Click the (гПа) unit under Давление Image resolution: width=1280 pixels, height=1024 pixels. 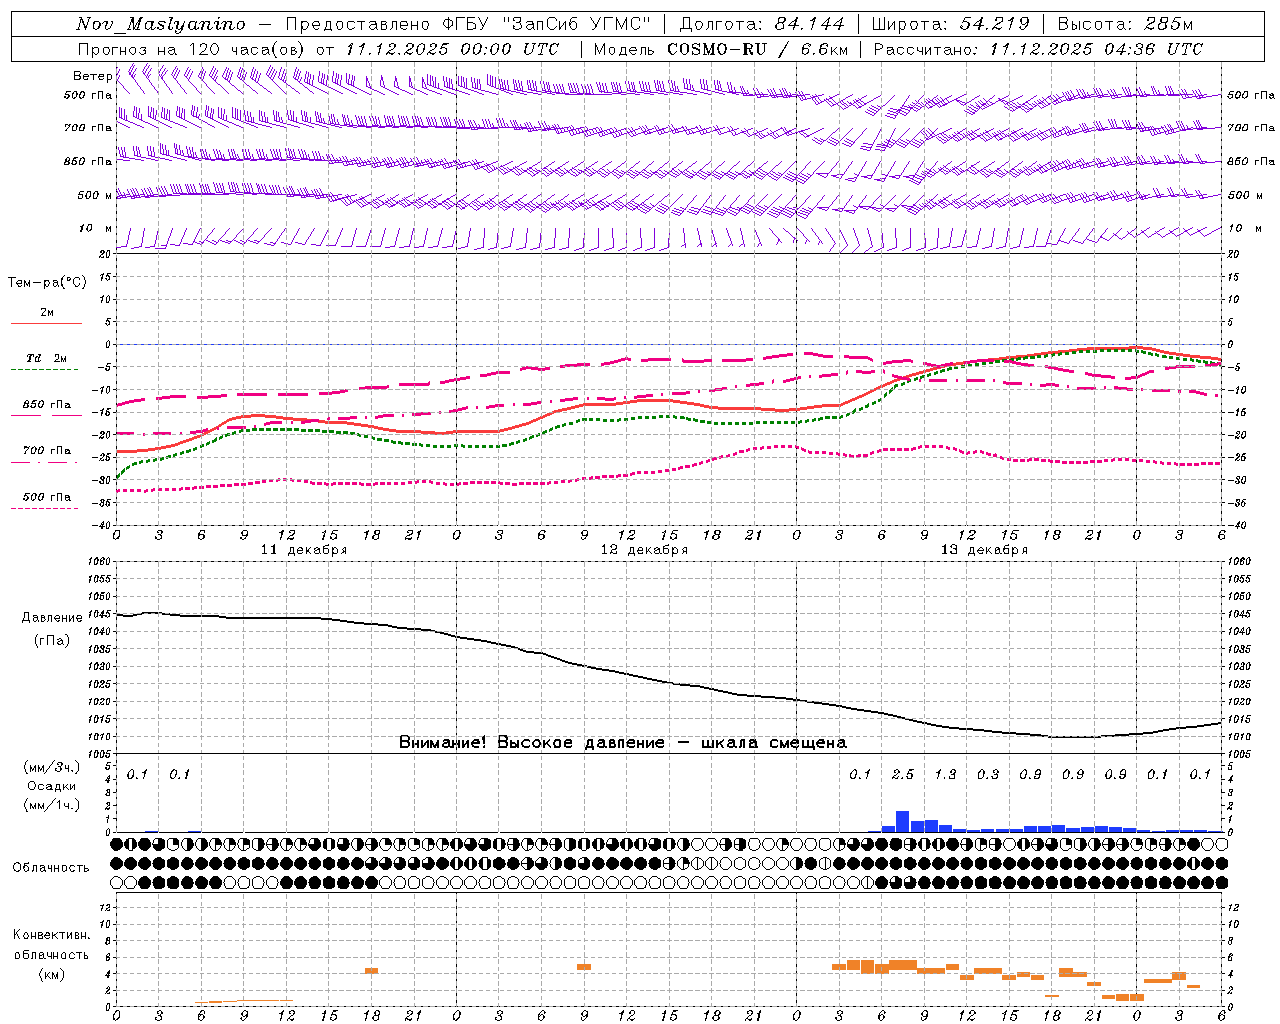point(52,641)
